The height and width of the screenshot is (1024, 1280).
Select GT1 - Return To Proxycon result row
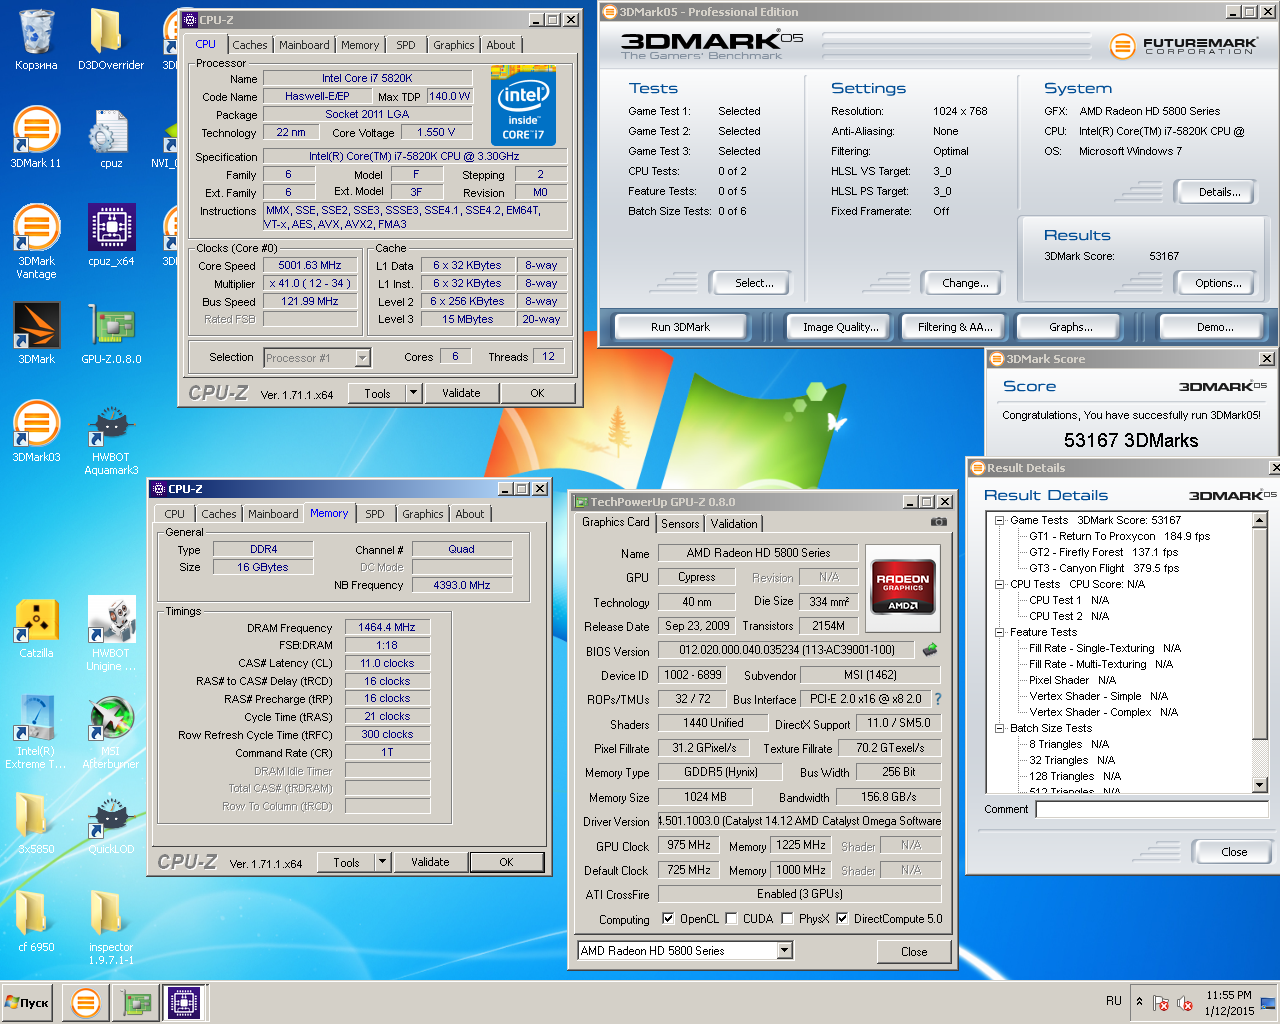1119,536
